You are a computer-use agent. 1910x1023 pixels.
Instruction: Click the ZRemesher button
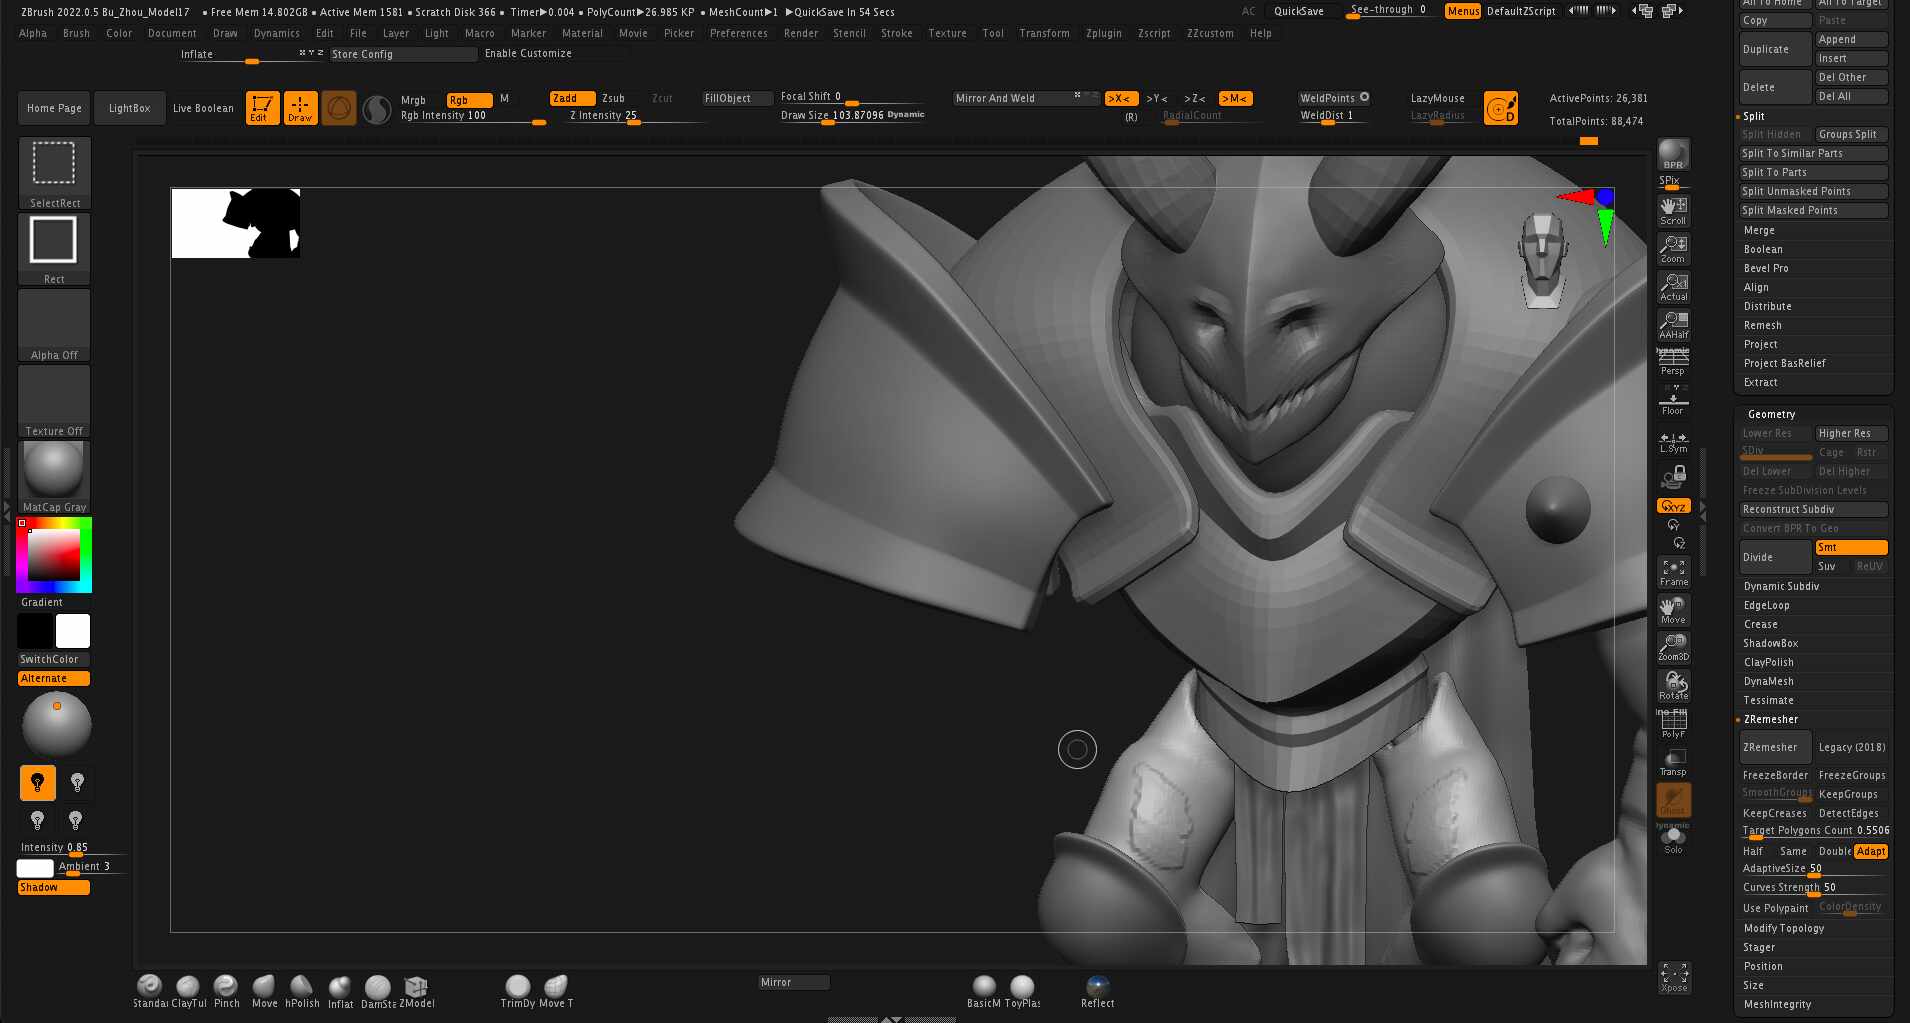(1775, 747)
